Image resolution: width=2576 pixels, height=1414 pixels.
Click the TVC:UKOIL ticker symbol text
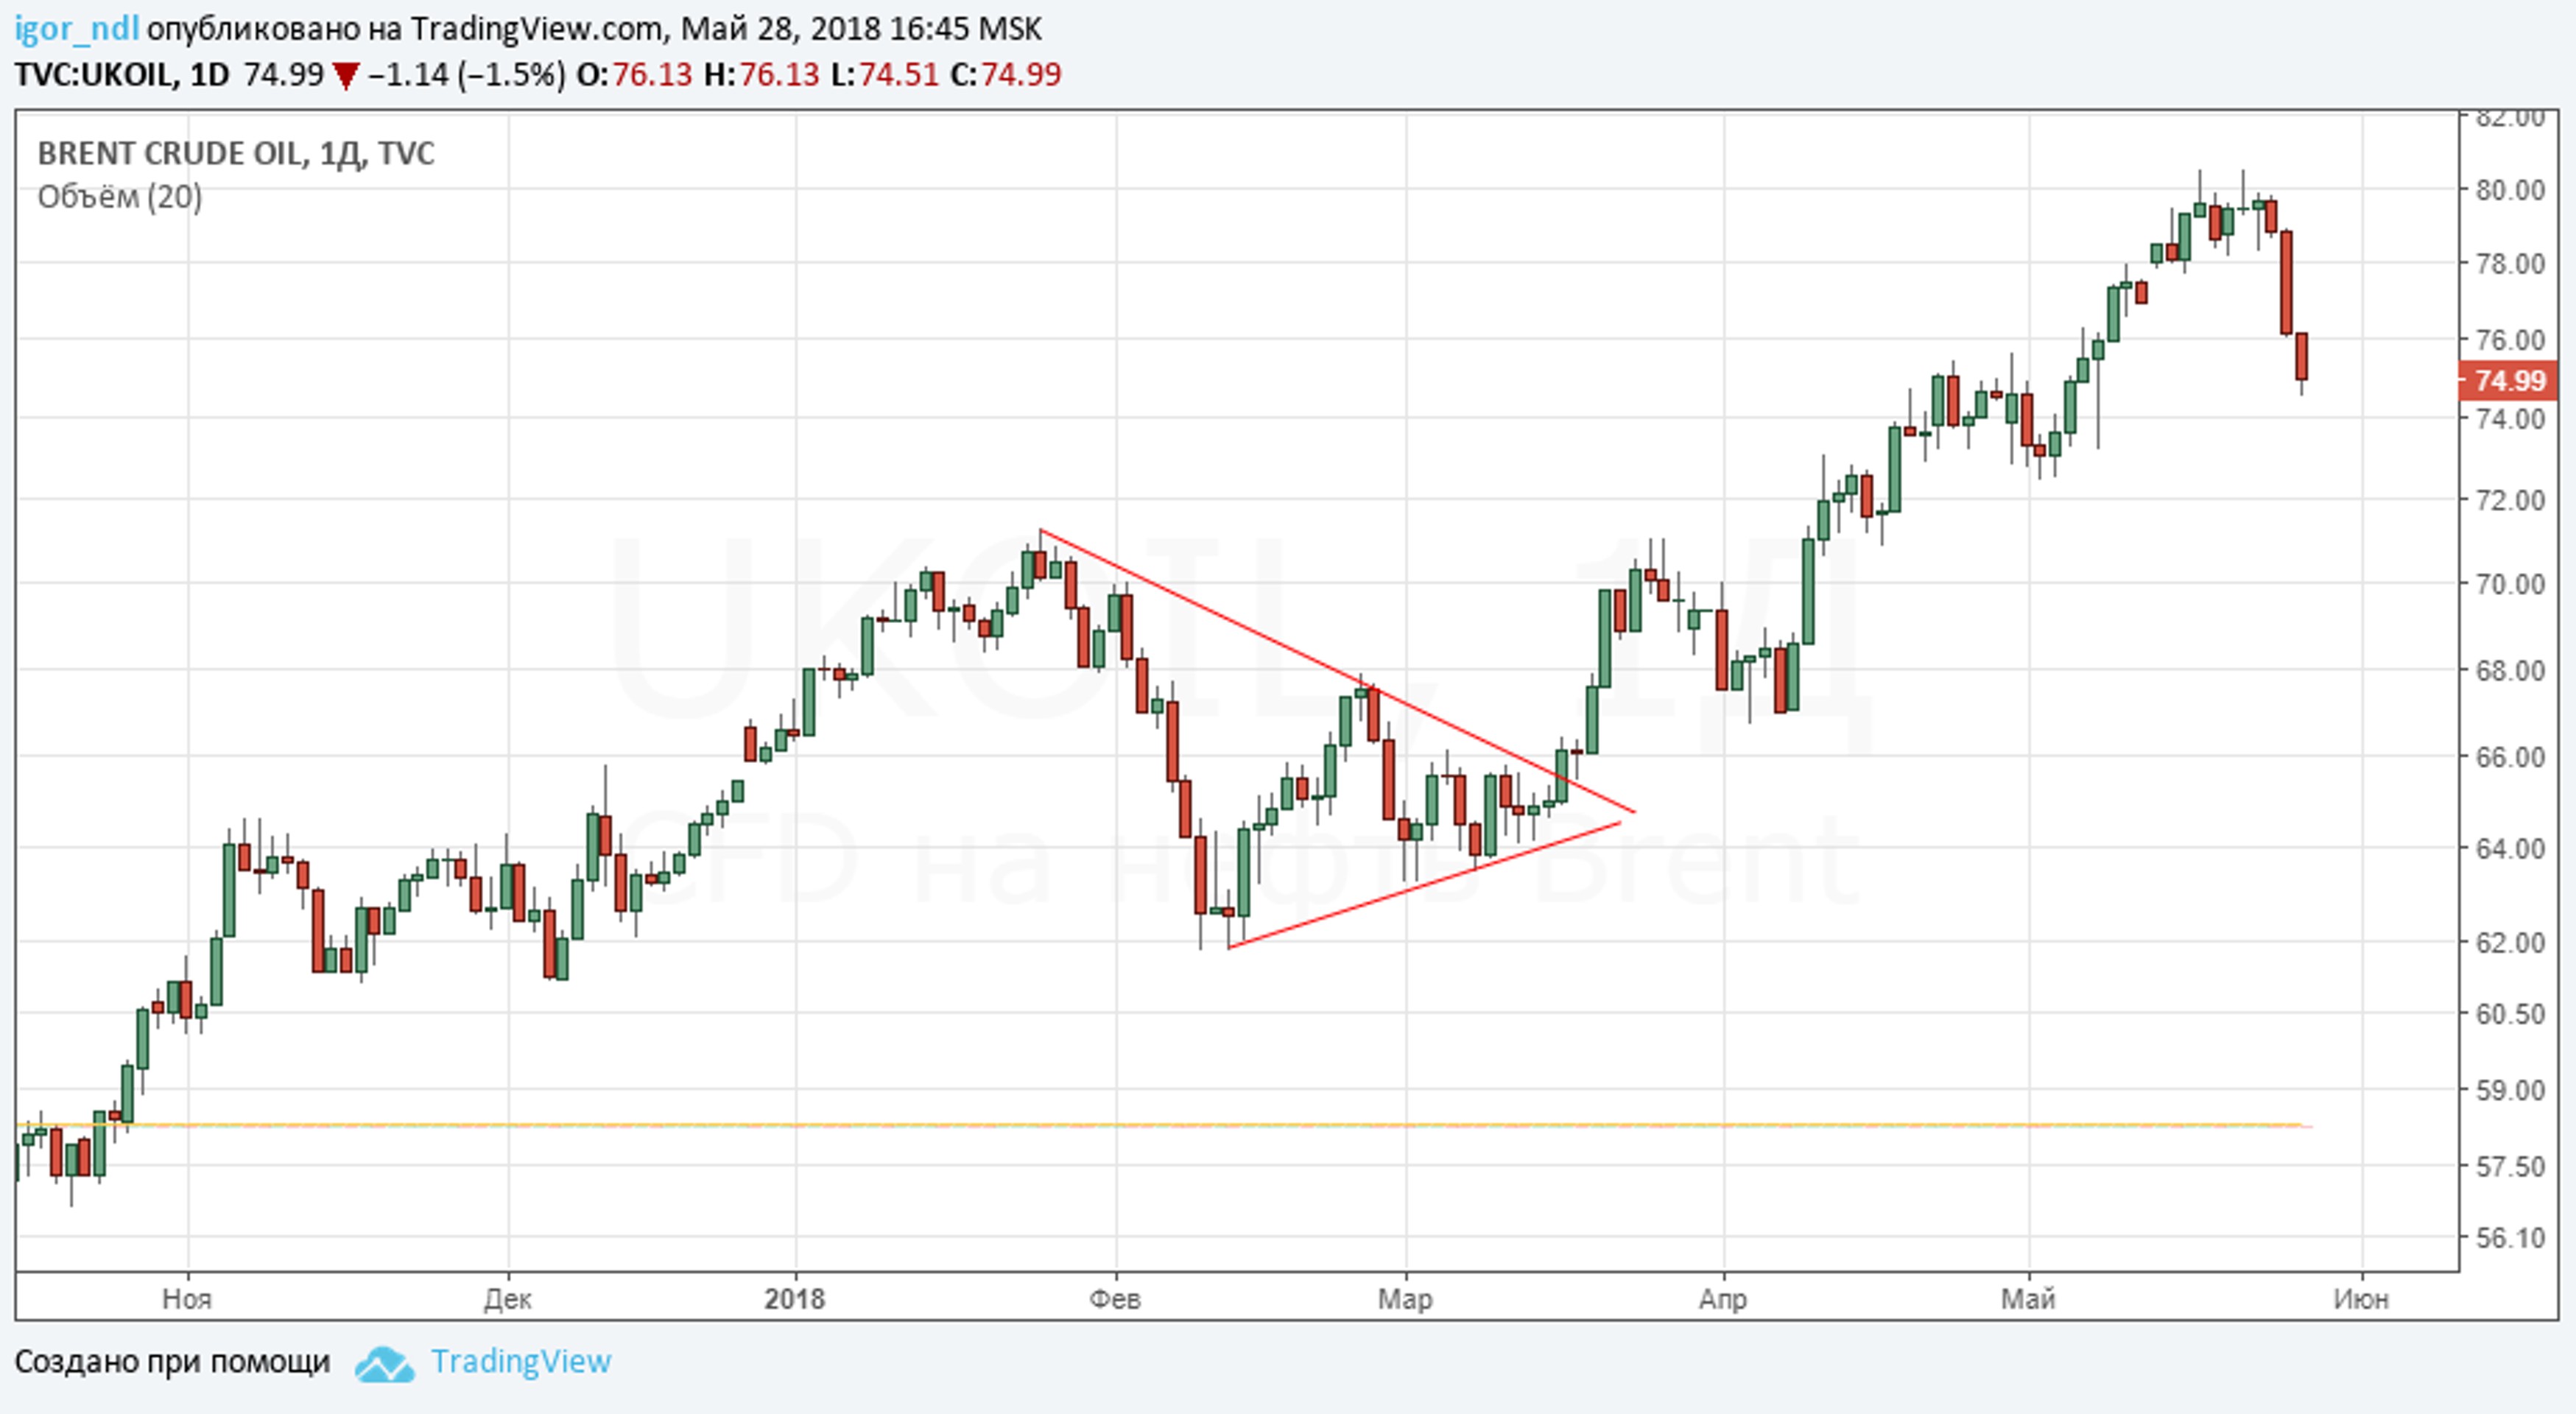94,75
